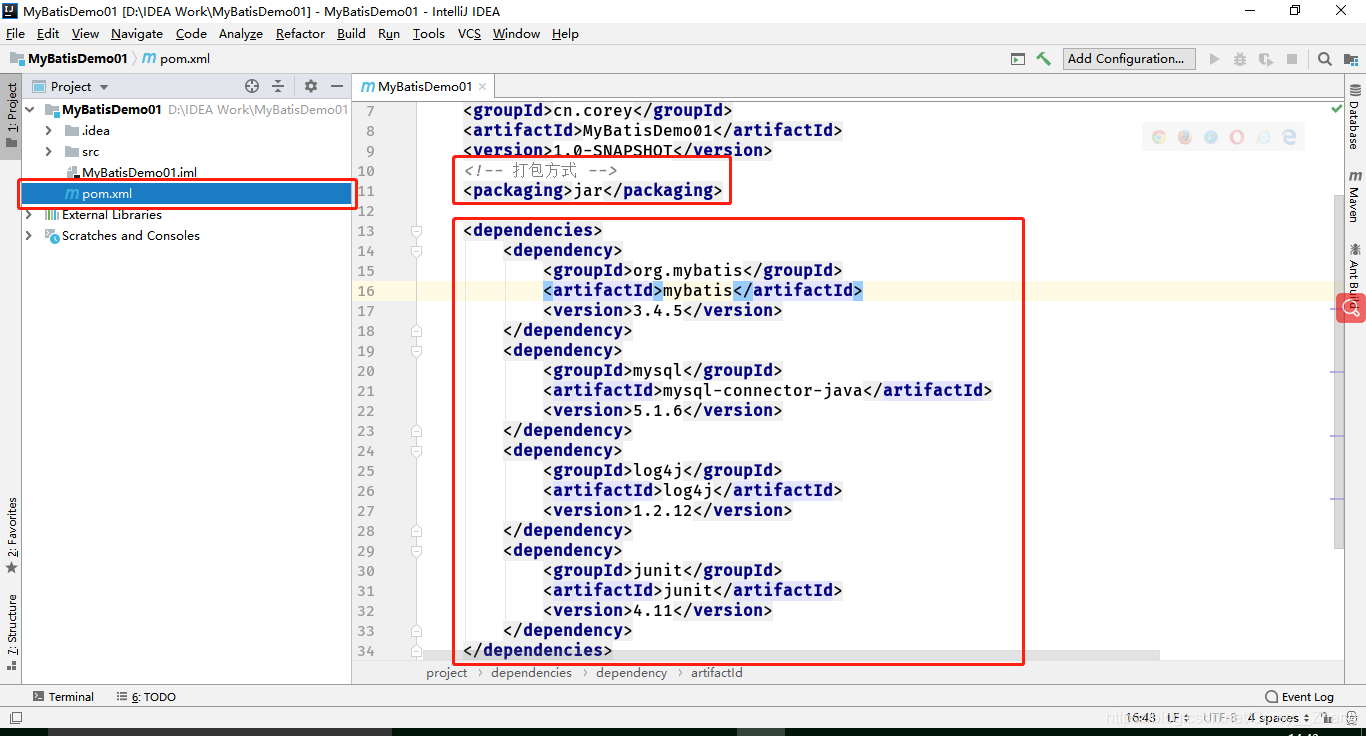Open the Navigate menu
The width and height of the screenshot is (1366, 736).
point(136,33)
